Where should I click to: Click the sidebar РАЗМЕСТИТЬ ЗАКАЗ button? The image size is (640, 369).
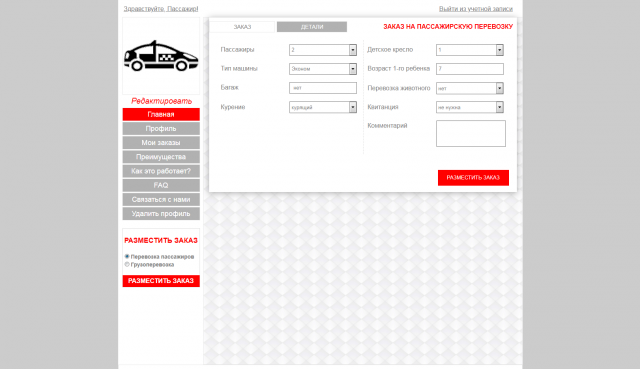point(161,281)
